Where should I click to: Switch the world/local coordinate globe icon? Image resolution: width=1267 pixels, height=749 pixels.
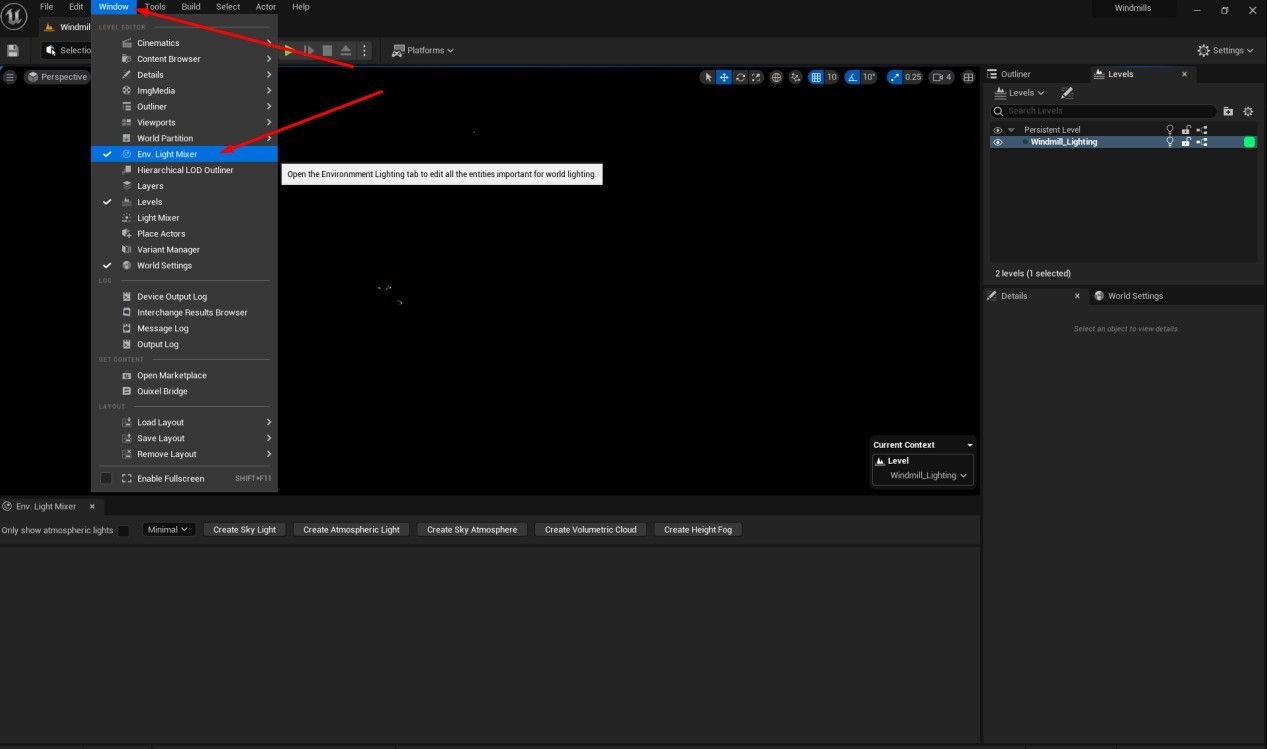click(x=777, y=77)
